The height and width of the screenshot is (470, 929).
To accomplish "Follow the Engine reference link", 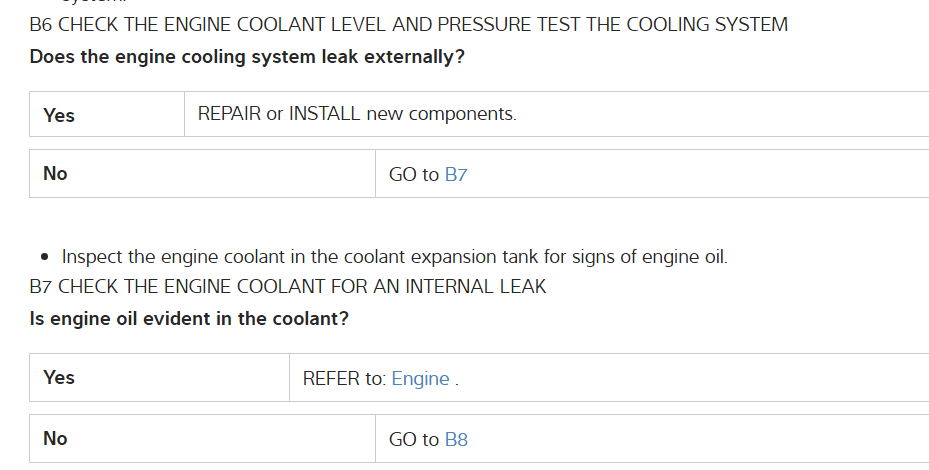I will [420, 379].
